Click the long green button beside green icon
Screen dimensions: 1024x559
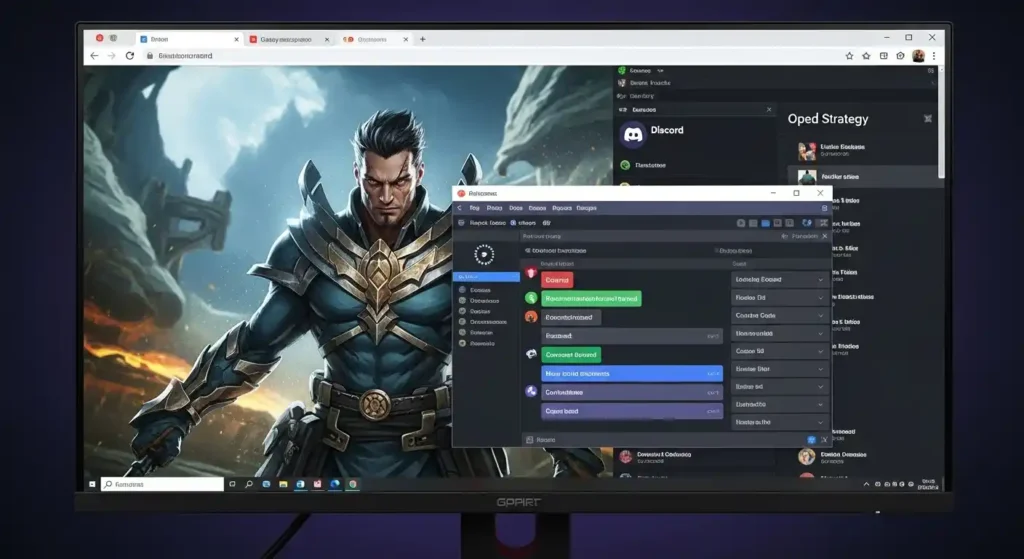point(591,298)
